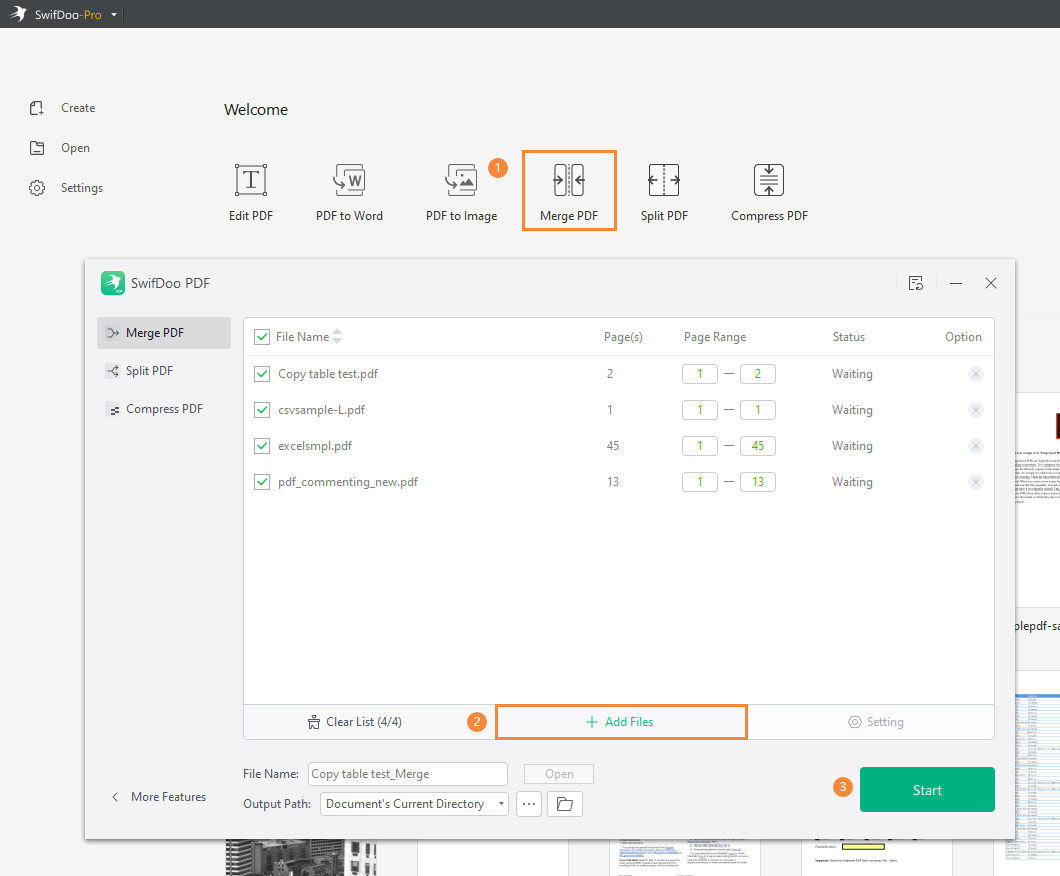Select Merge PDF in dialog sidebar

coord(164,333)
